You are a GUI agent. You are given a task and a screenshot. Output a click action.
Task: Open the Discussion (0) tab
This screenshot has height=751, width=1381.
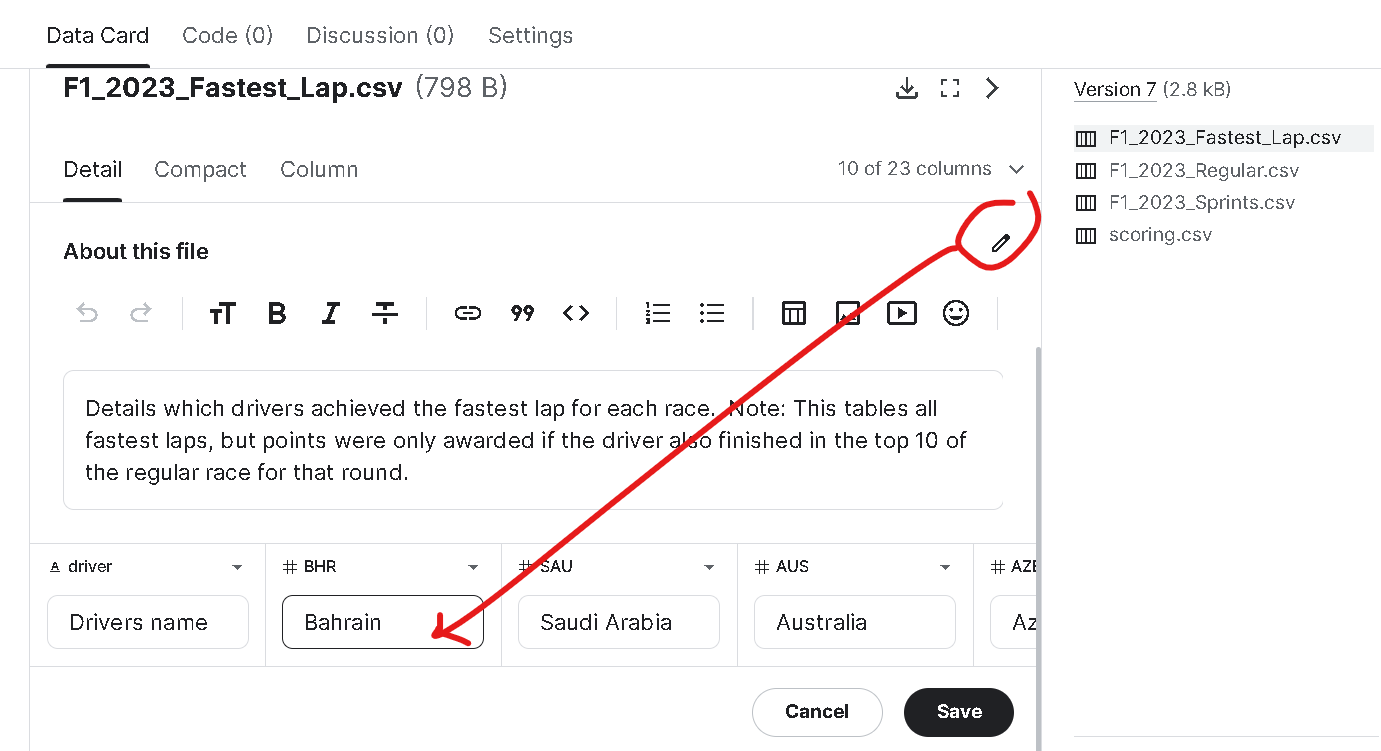click(x=380, y=35)
